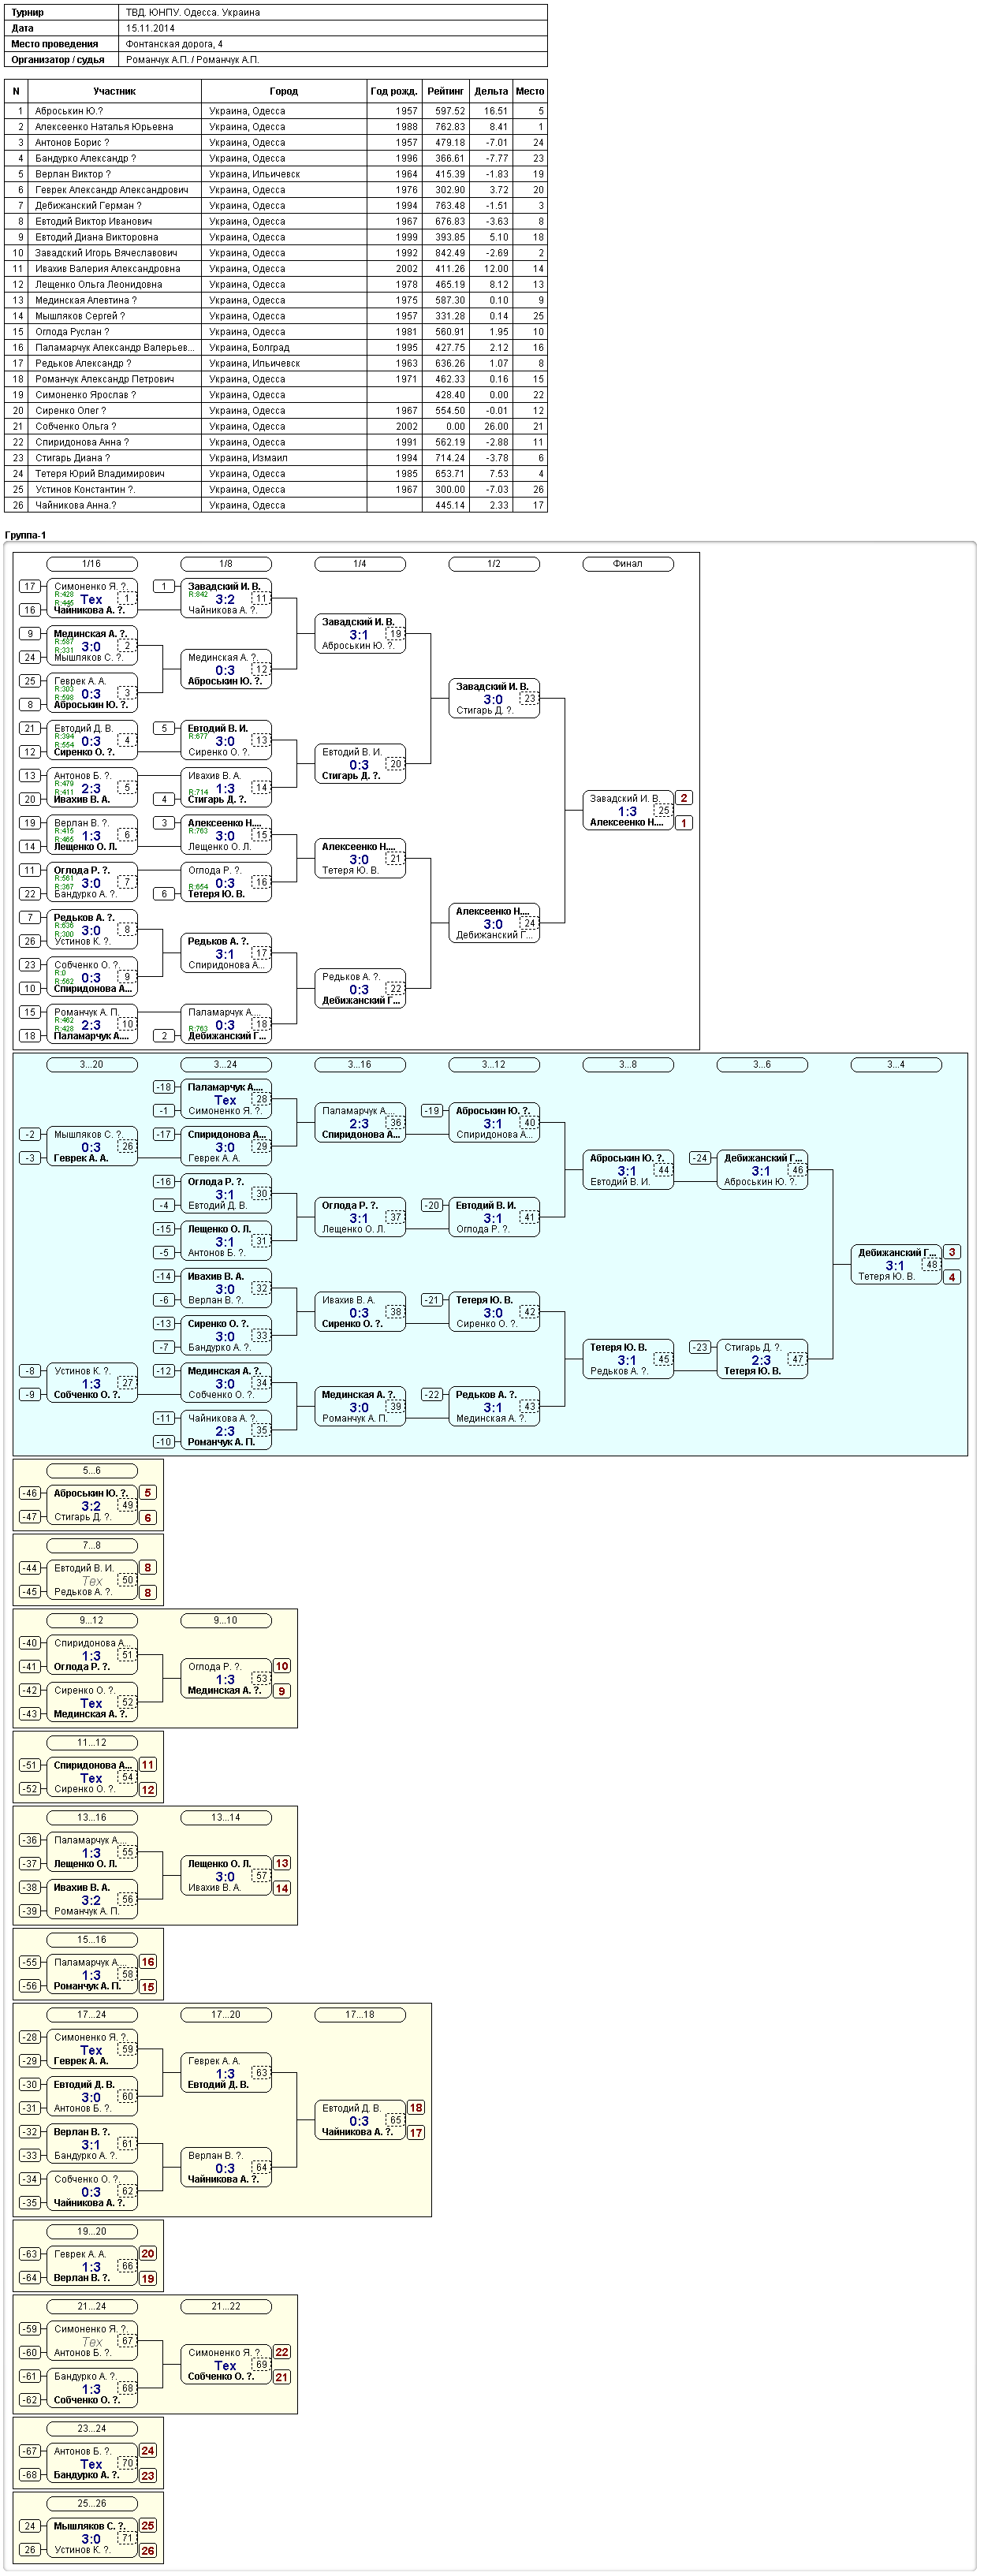Click the '3...4' round header
Viewport: 984px width, 2576px height.
[896, 1065]
